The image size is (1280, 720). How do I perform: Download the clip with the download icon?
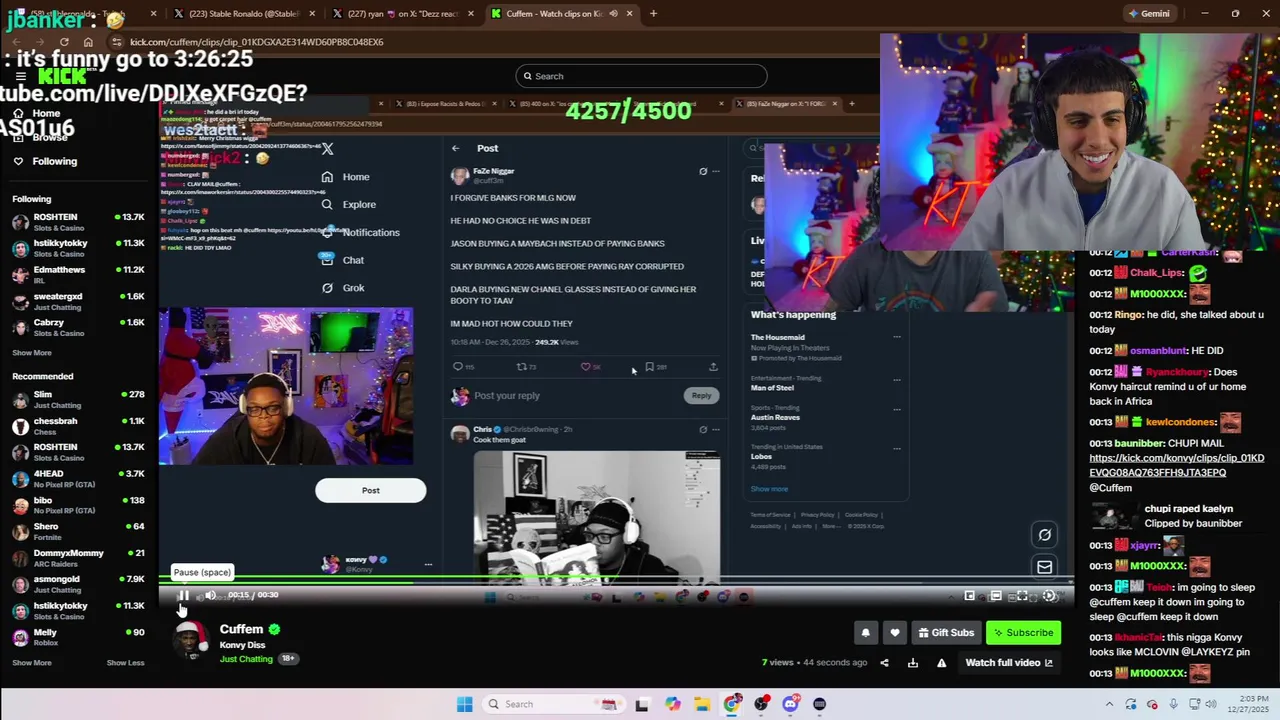coord(913,662)
